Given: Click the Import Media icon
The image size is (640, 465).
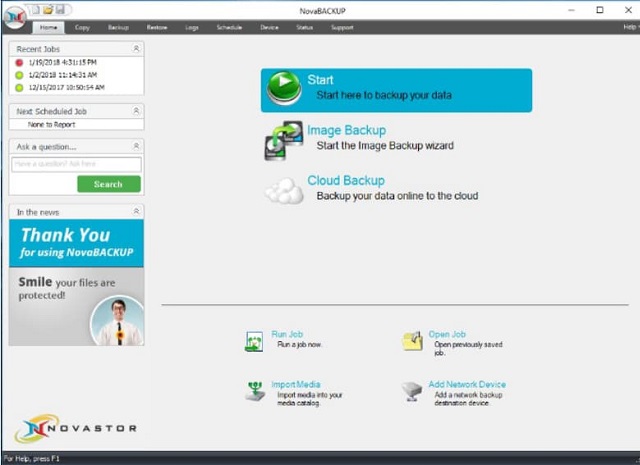Looking at the screenshot, I should pos(255,391).
